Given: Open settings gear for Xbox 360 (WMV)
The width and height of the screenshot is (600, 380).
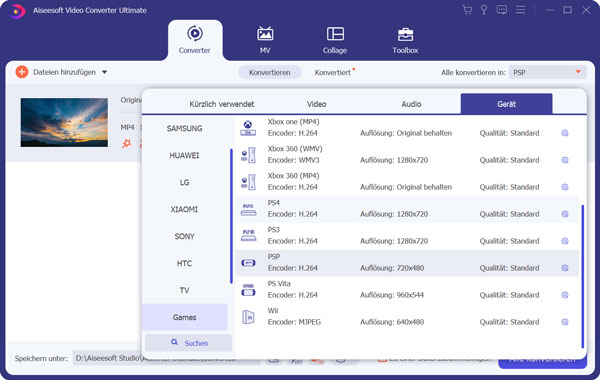Looking at the screenshot, I should pyautogui.click(x=565, y=160).
